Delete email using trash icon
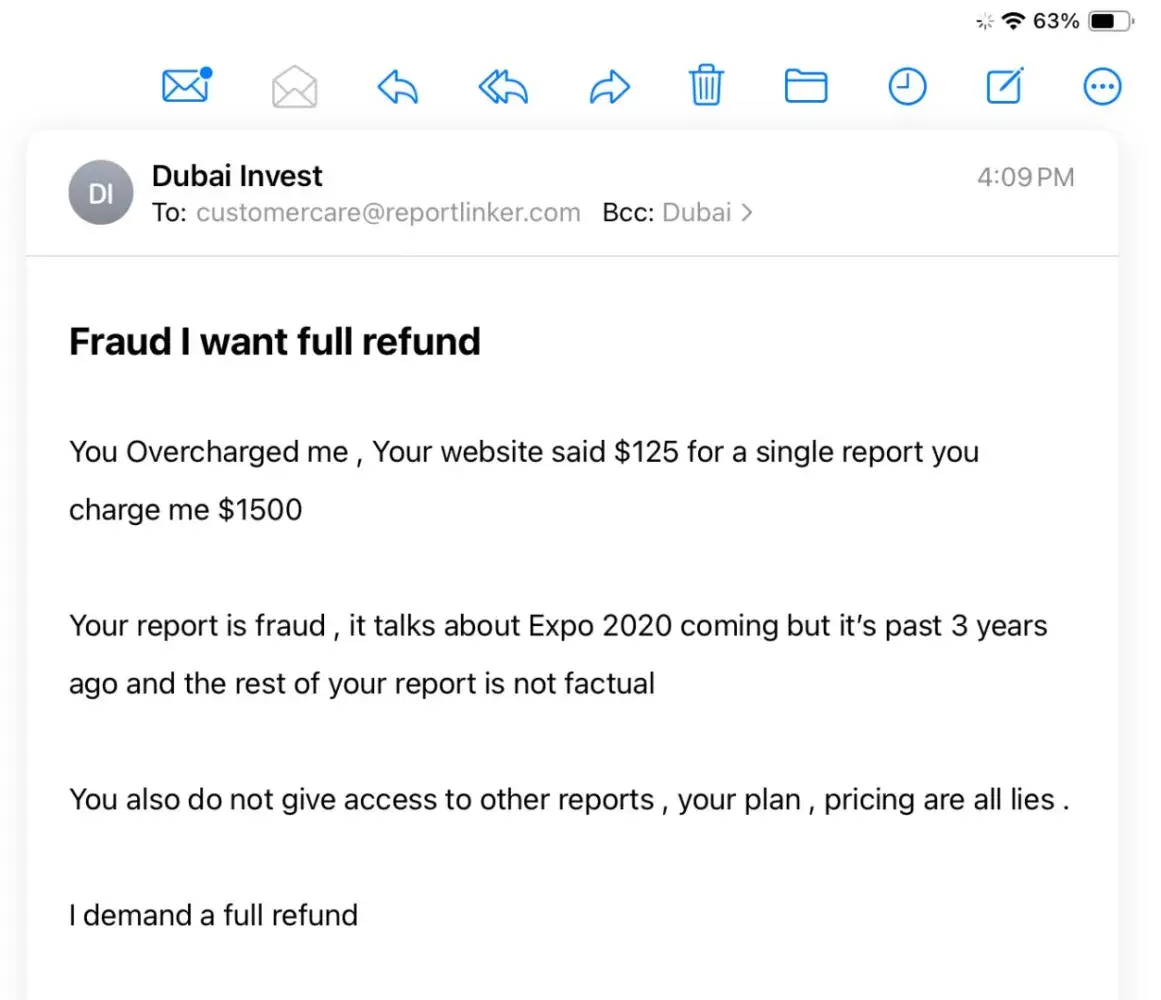This screenshot has height=1000, width=1161. (x=706, y=86)
